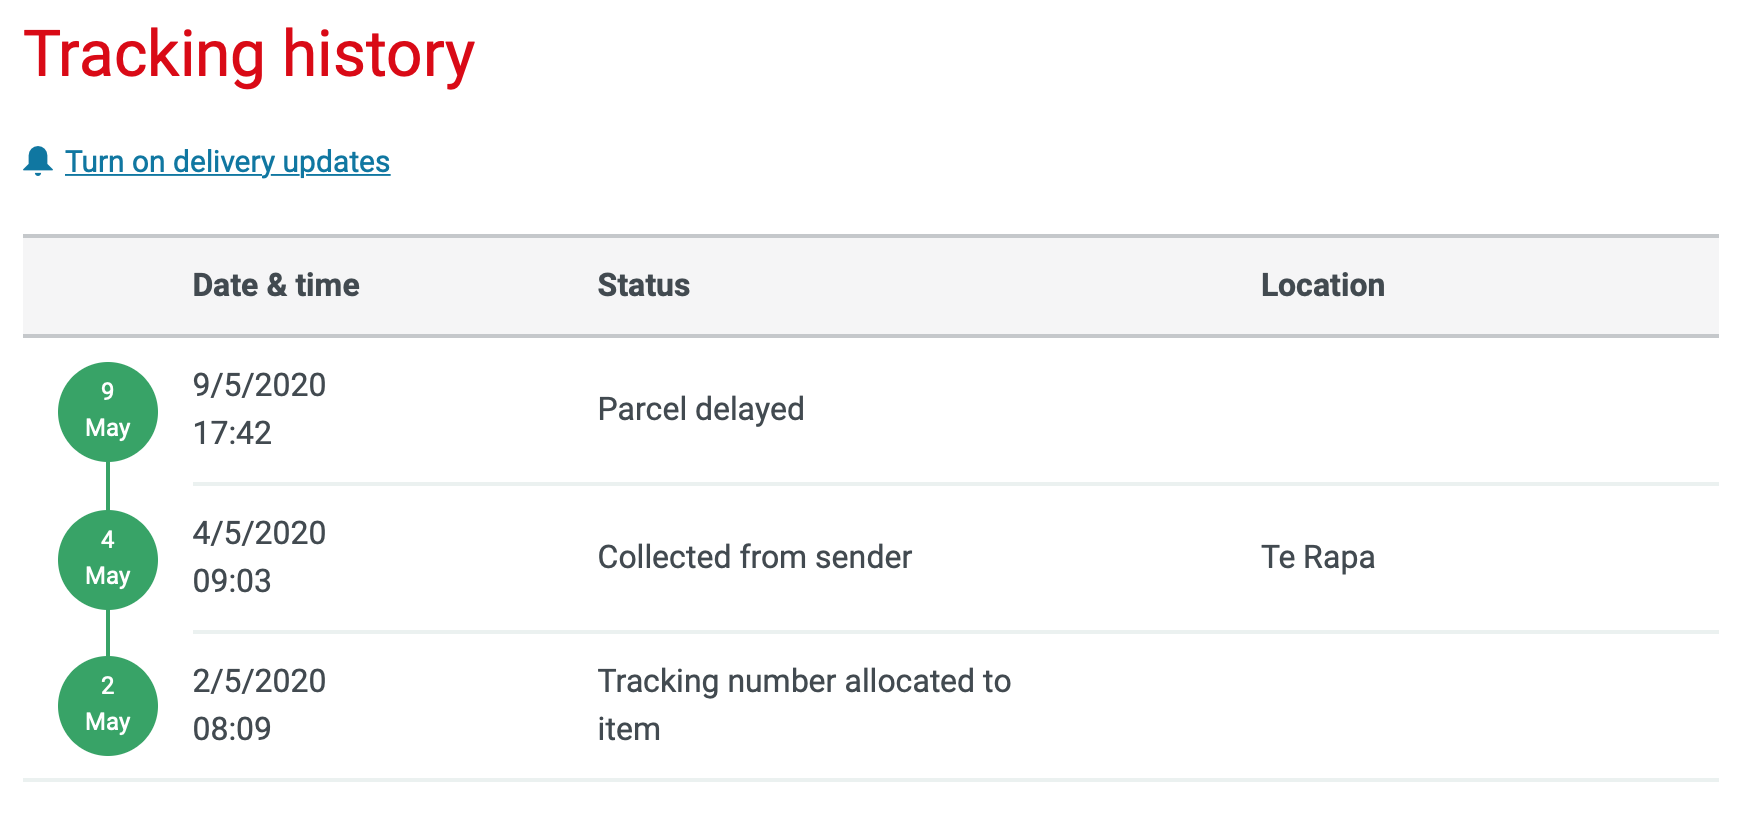Click the 17:42 time entry
The image size is (1738, 818).
click(232, 433)
